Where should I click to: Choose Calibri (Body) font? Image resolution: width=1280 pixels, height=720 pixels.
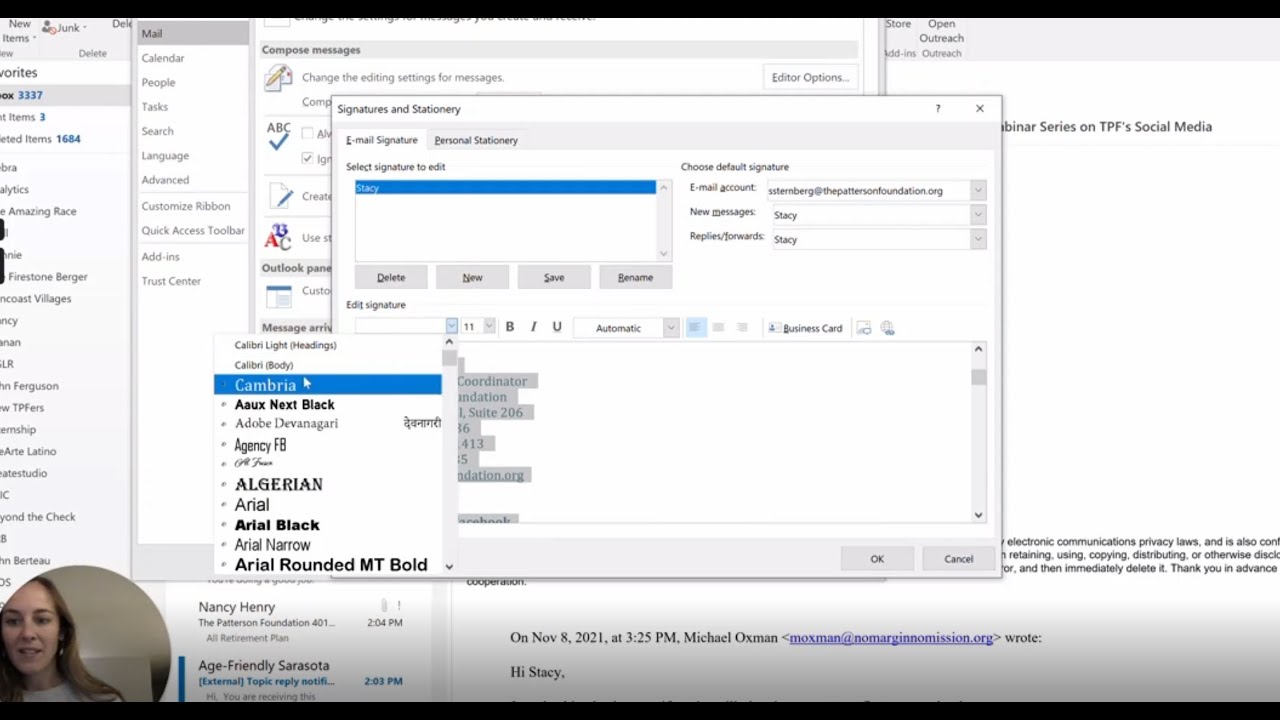click(328, 365)
